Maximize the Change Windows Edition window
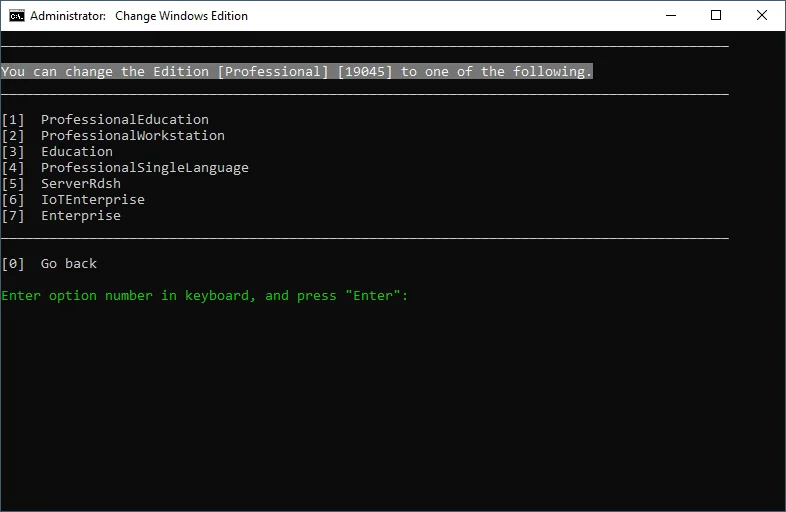The height and width of the screenshot is (512, 786). click(716, 16)
